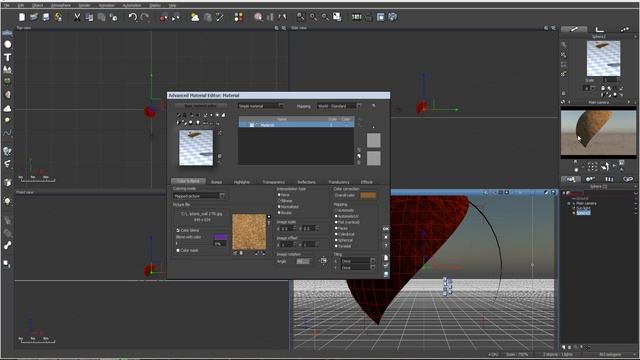Click the Basic material editor button
This screenshot has height=360, width=640.
[200, 106]
